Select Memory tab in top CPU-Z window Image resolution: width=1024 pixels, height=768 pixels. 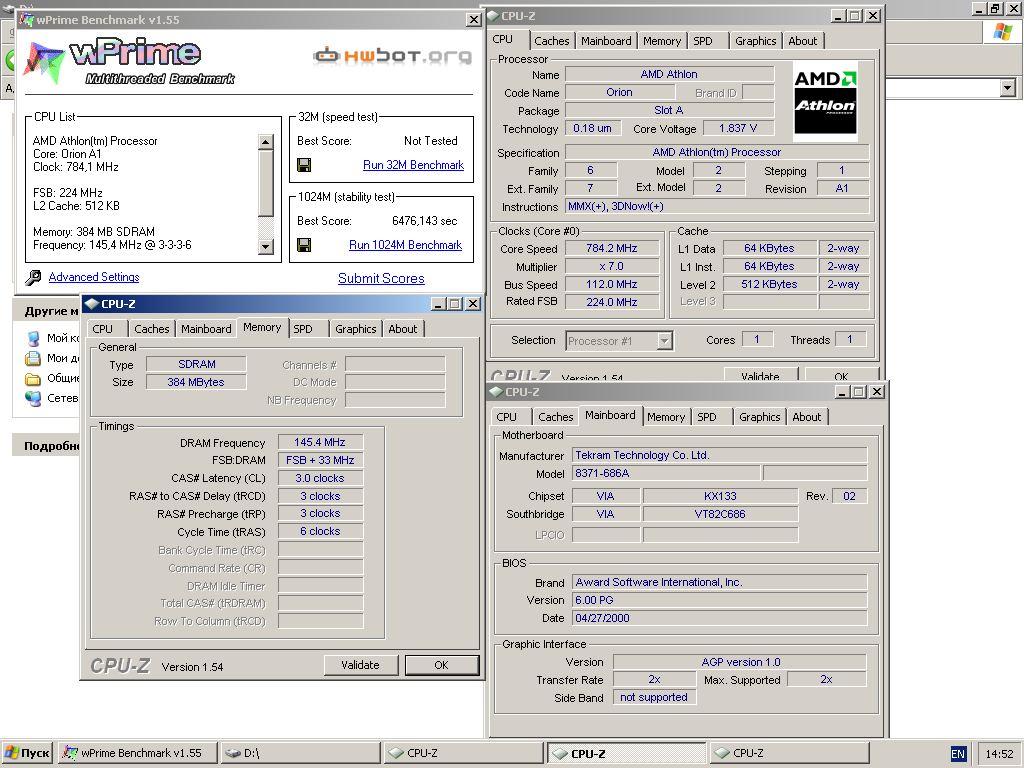[x=662, y=41]
